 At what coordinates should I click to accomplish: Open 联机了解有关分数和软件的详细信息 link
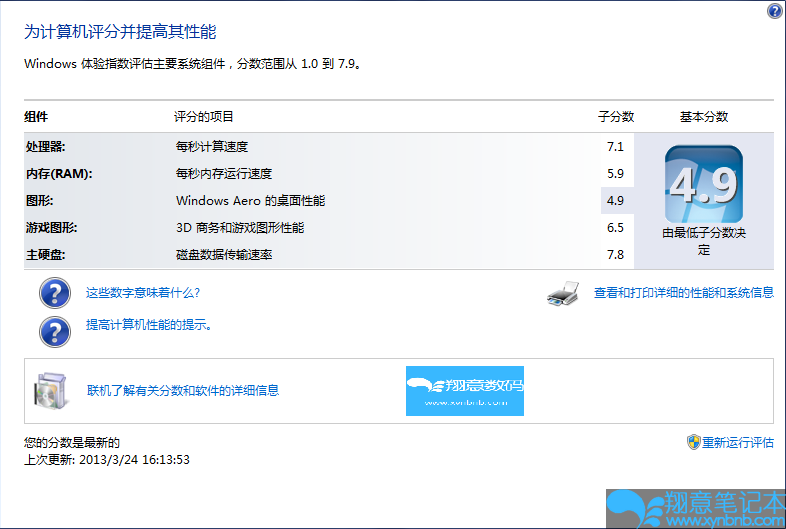(182, 390)
